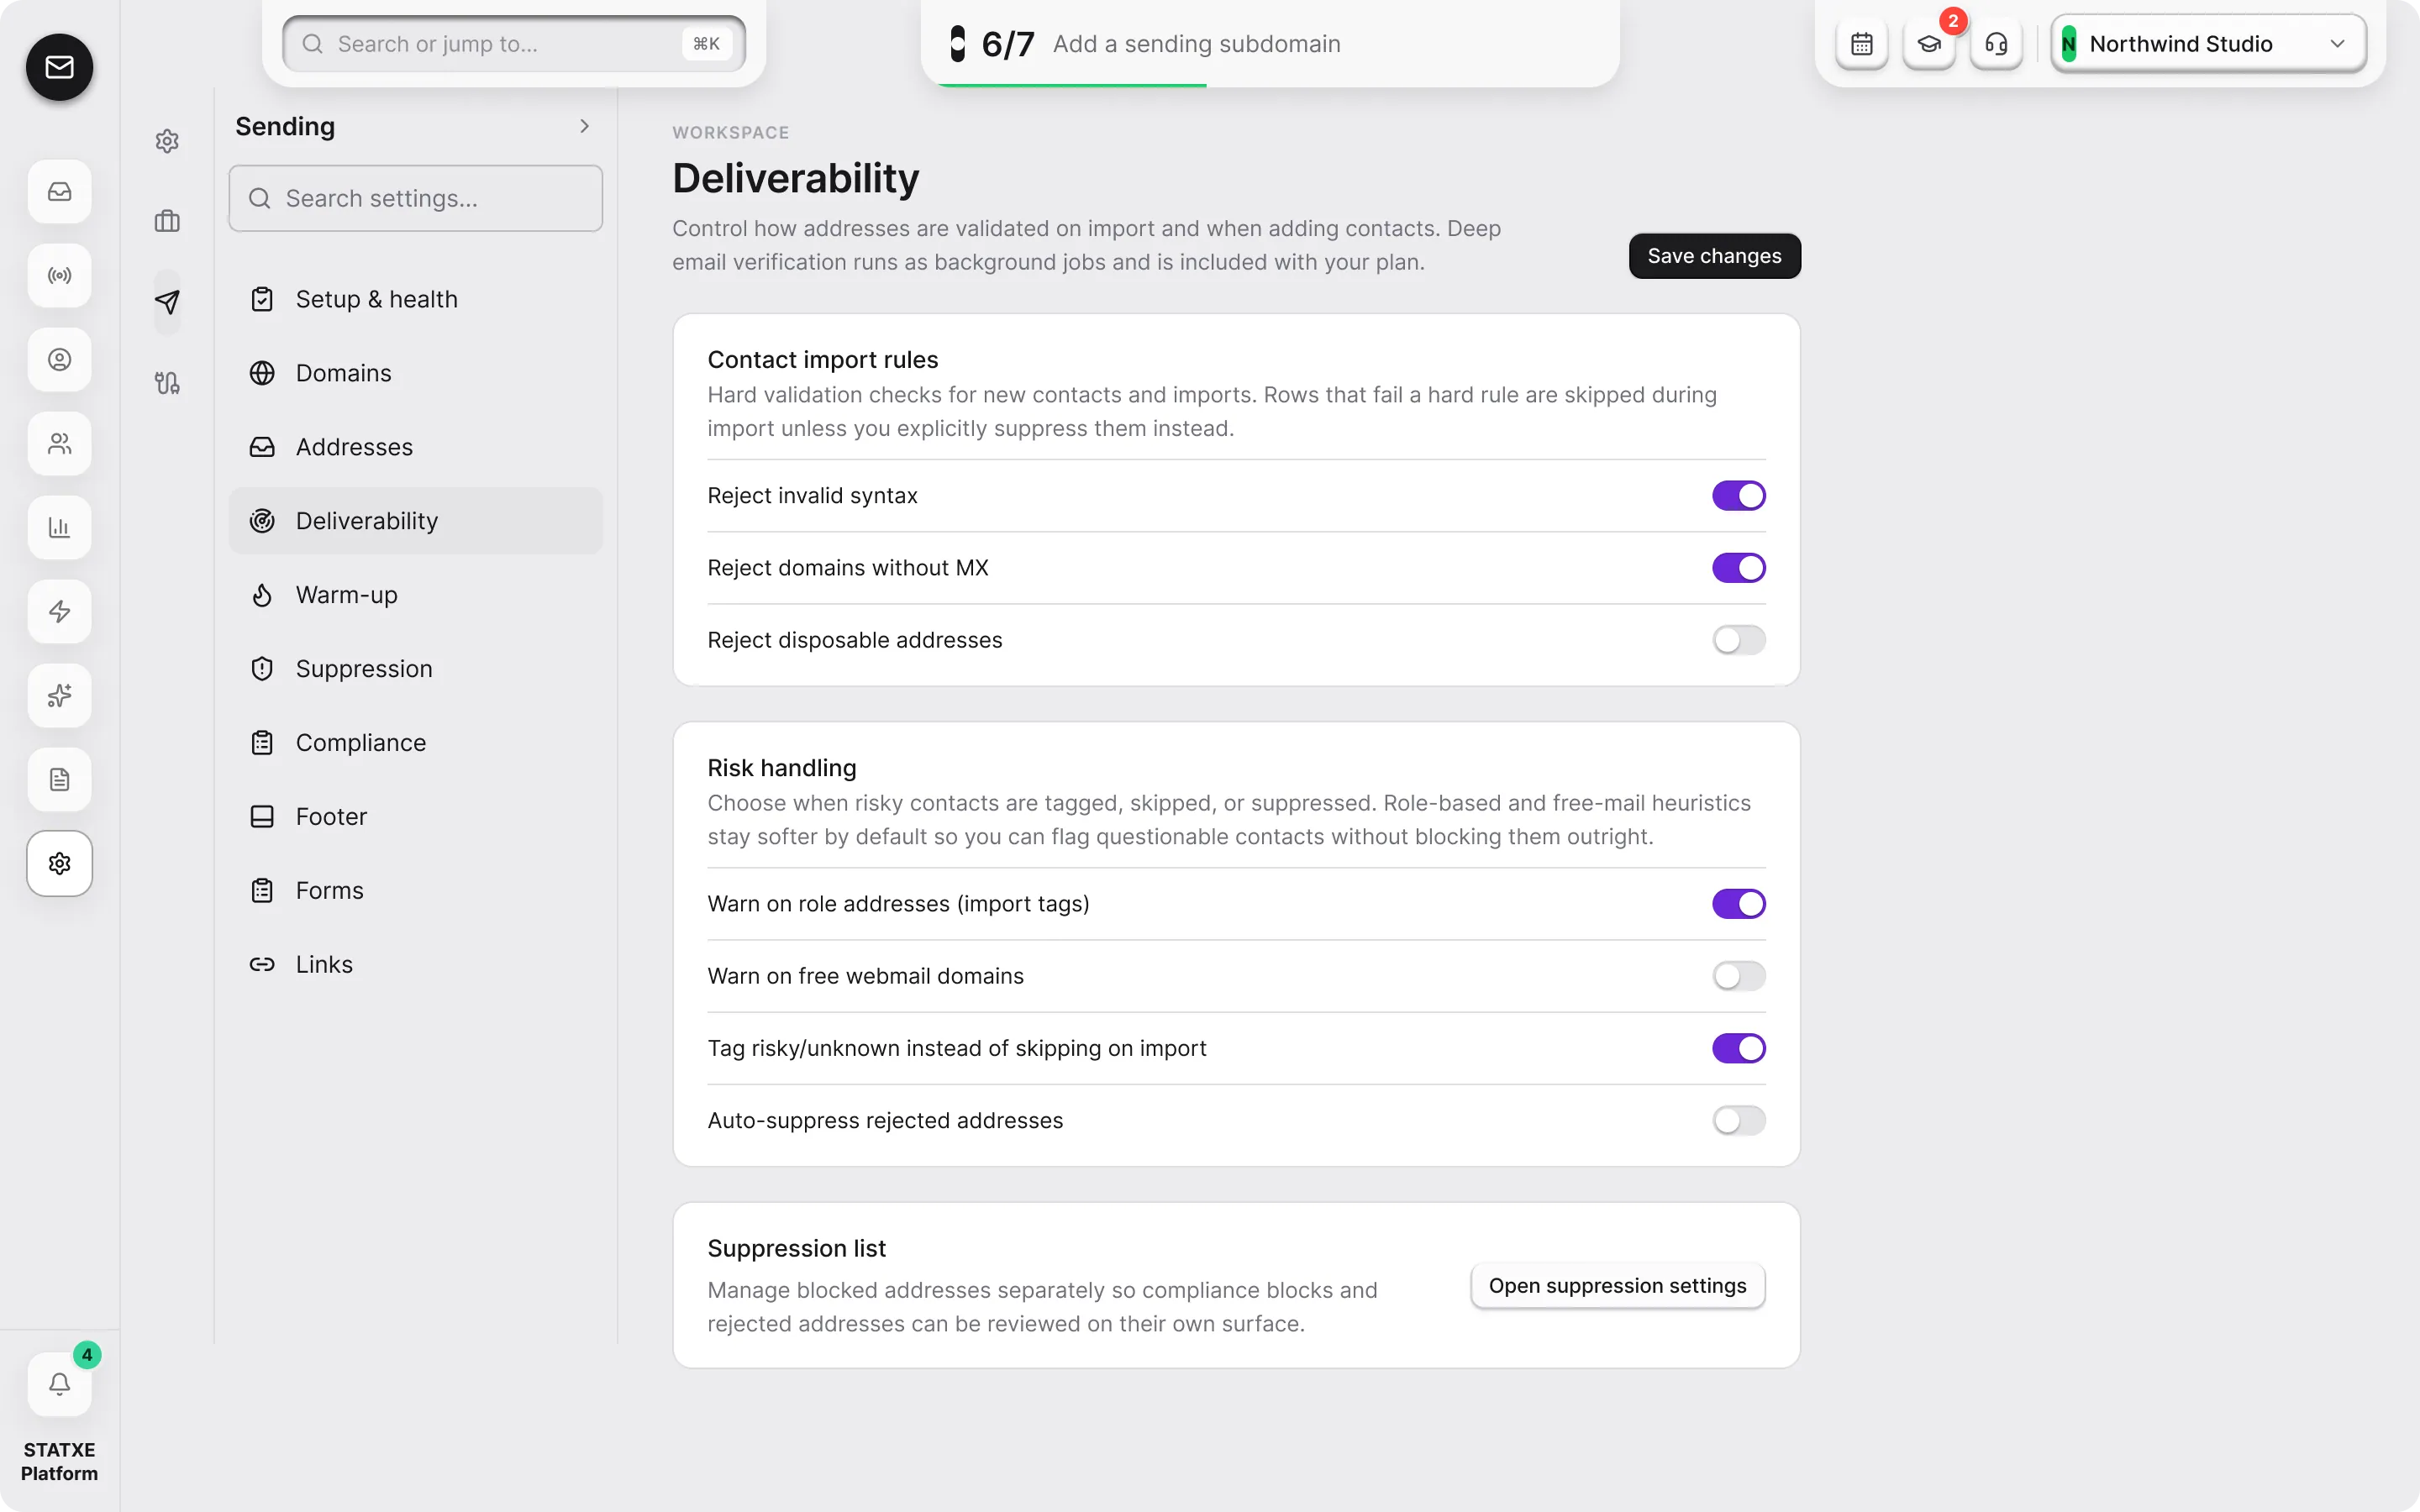Enable Reject disposable addresses

pyautogui.click(x=1738, y=640)
